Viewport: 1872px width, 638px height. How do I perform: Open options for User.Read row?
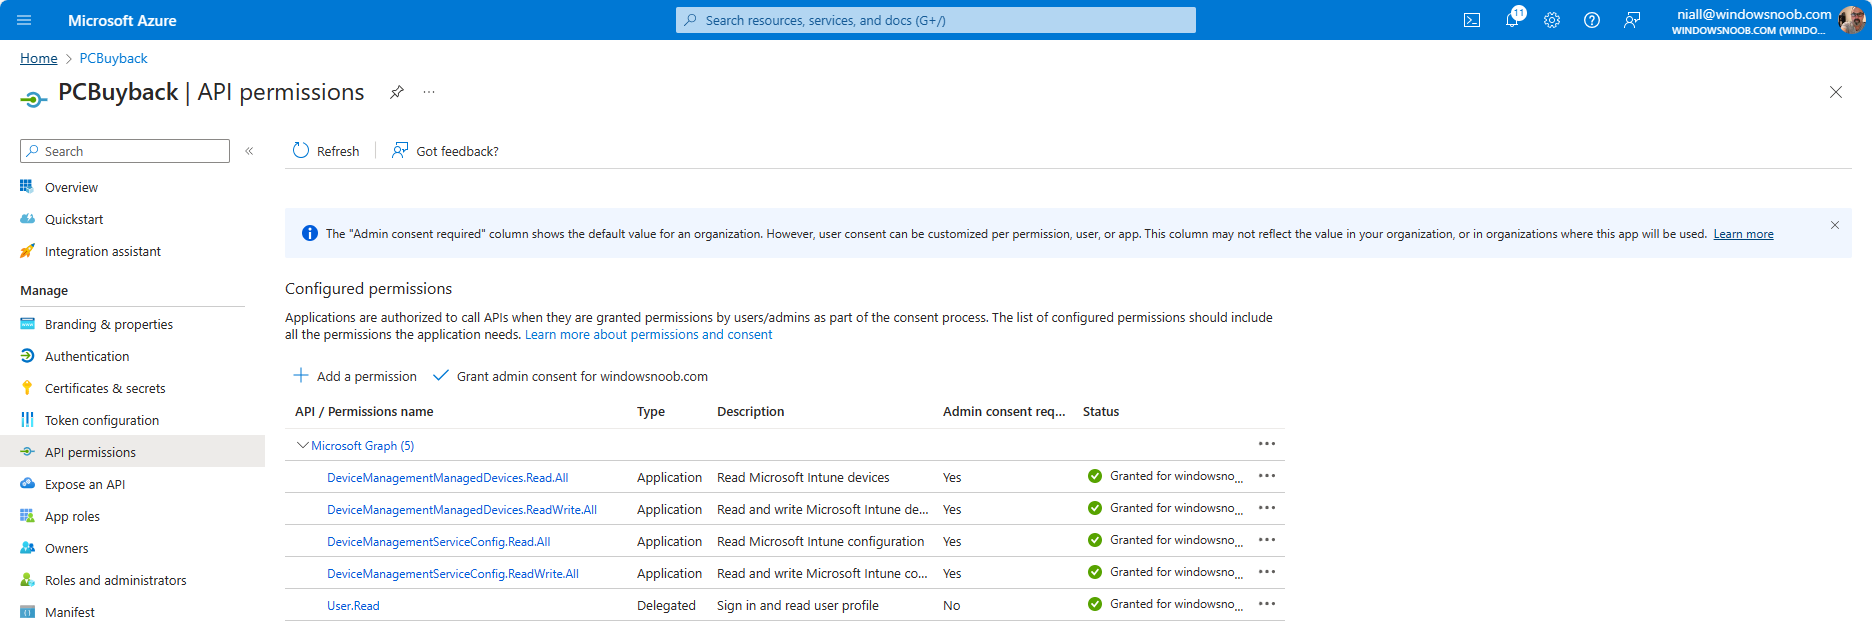[1267, 604]
